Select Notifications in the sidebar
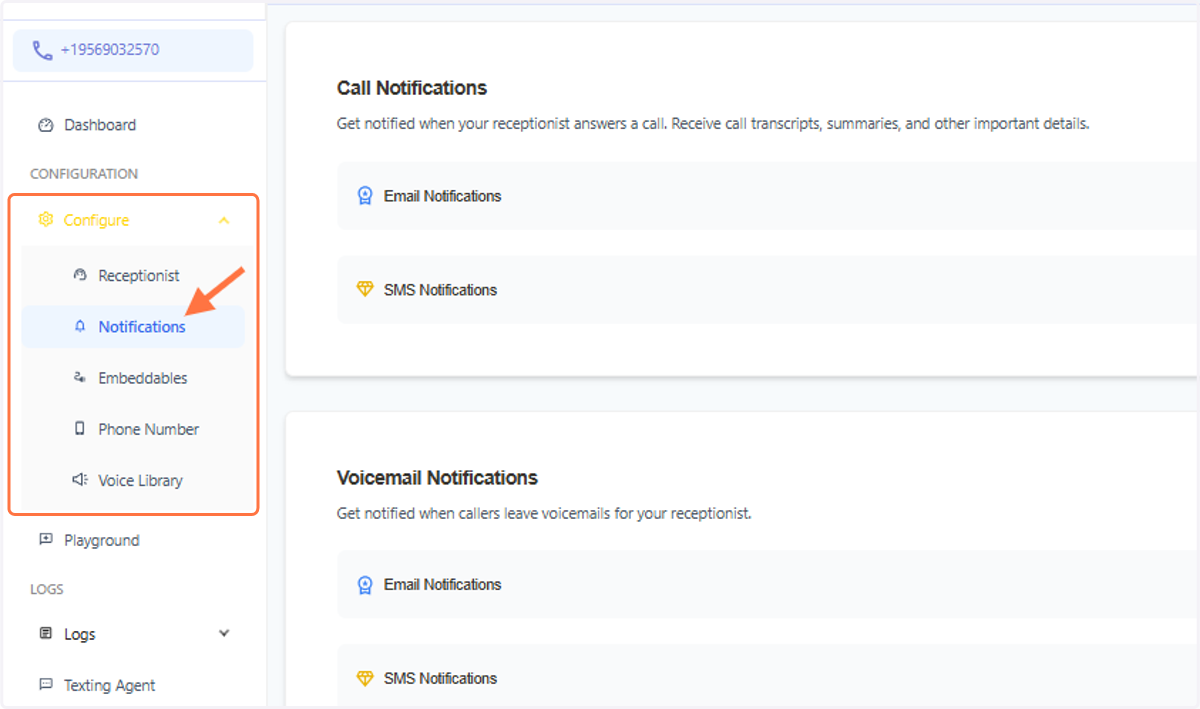Screen dimensions: 1200x709 pyautogui.click(x=133, y=326)
